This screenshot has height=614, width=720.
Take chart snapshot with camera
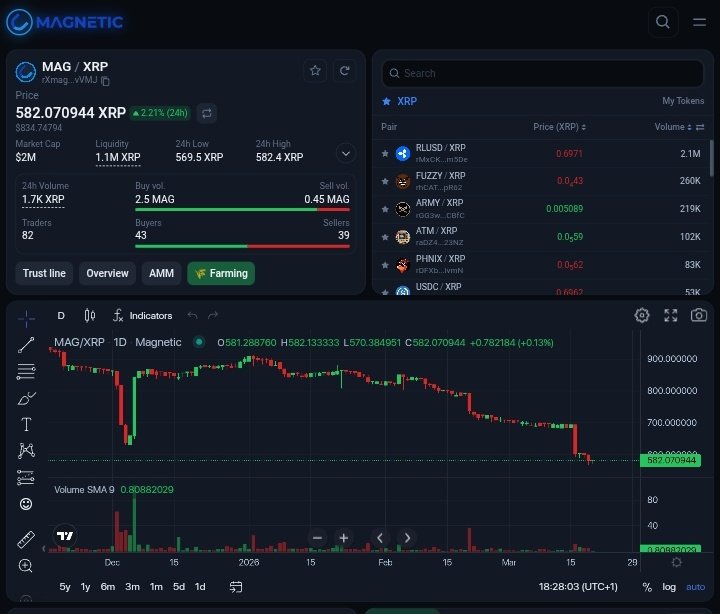click(x=699, y=315)
